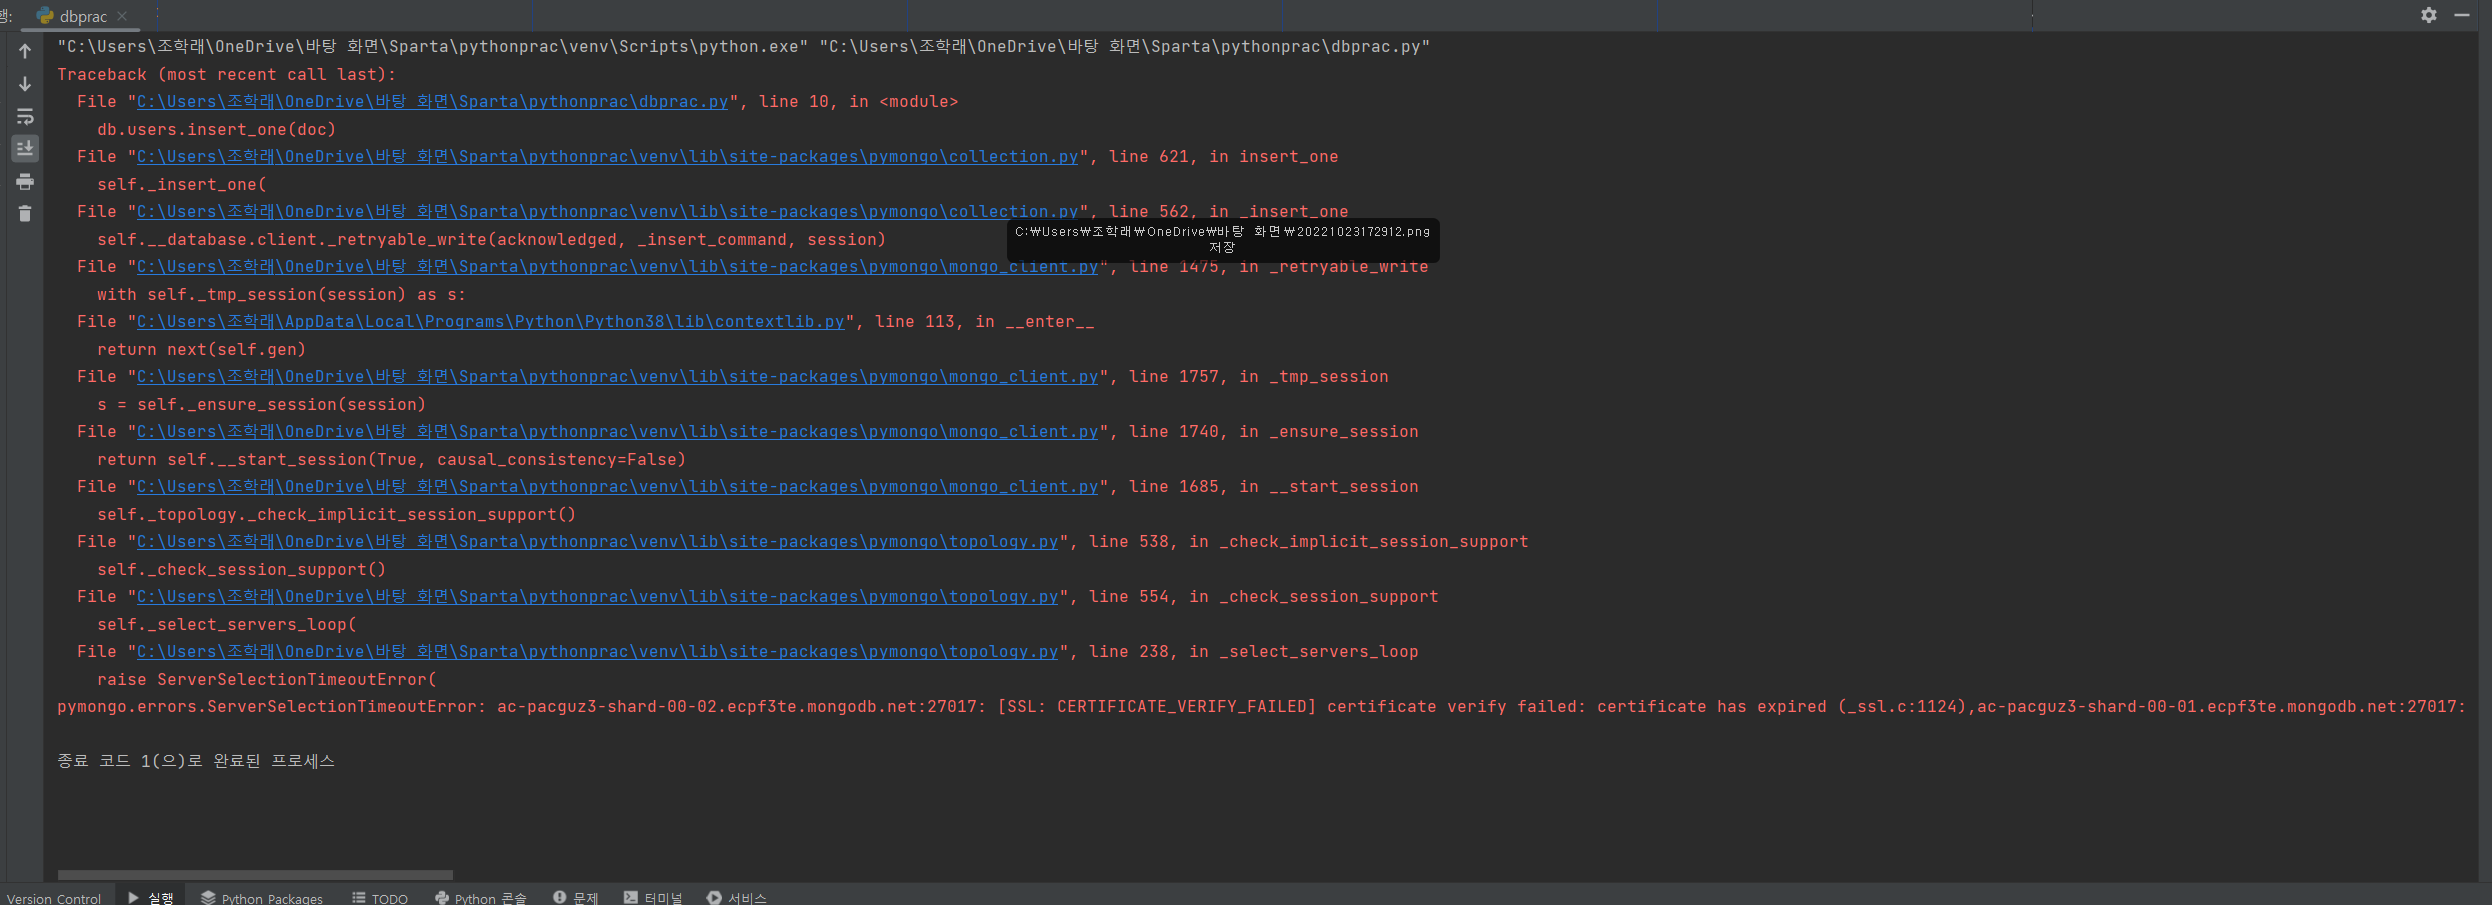Viewport: 2492px width, 905px height.
Task: Click the horizontal console scrollbar thumb
Action: point(255,874)
